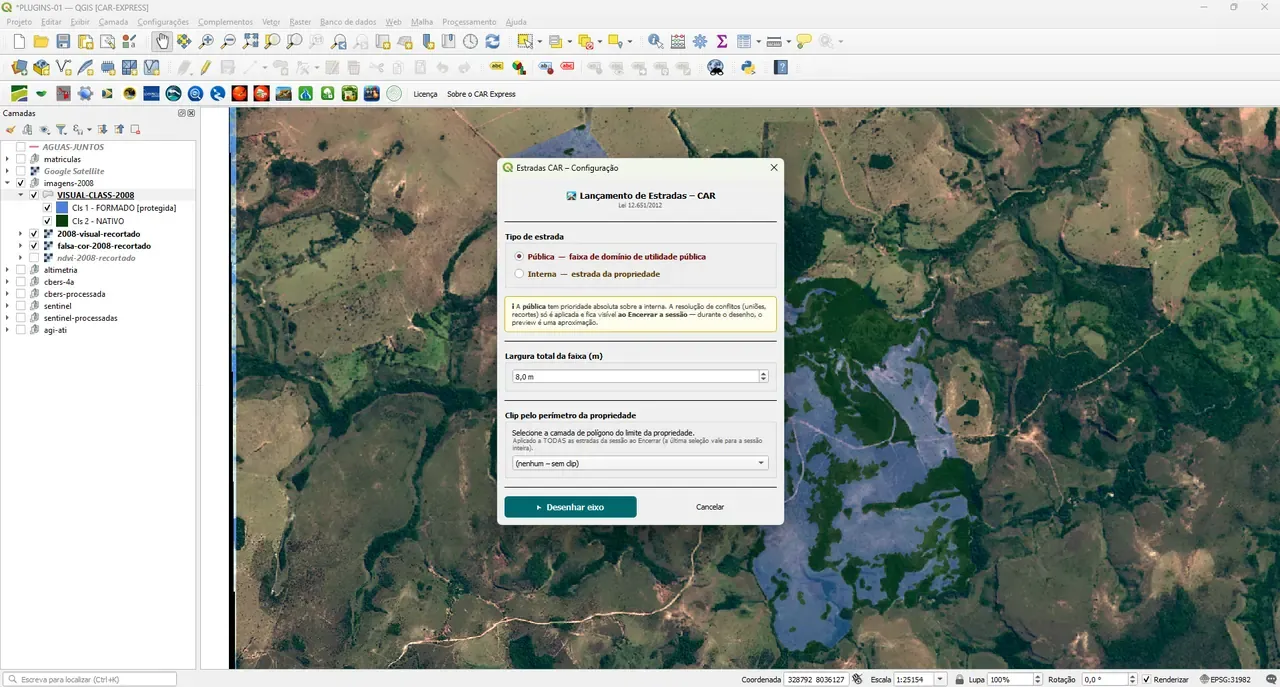1280x687 pixels.
Task: Click the Cancelar button
Action: click(710, 507)
